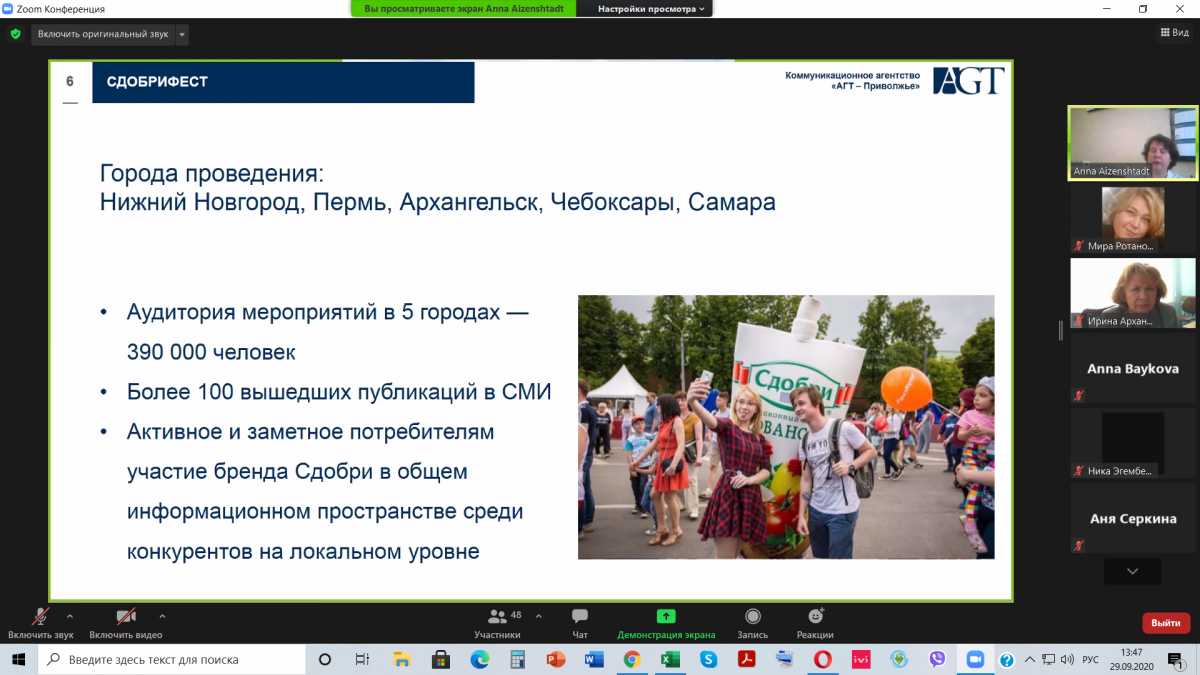Open Calculator from taskbar

tap(517, 660)
